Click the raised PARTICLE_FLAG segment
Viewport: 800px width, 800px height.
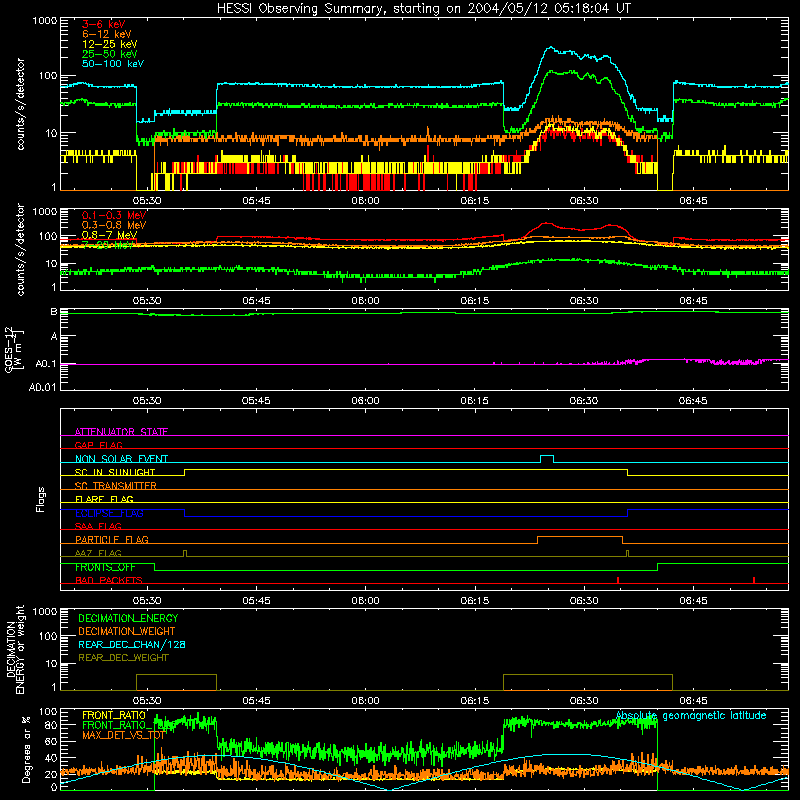(x=580, y=539)
